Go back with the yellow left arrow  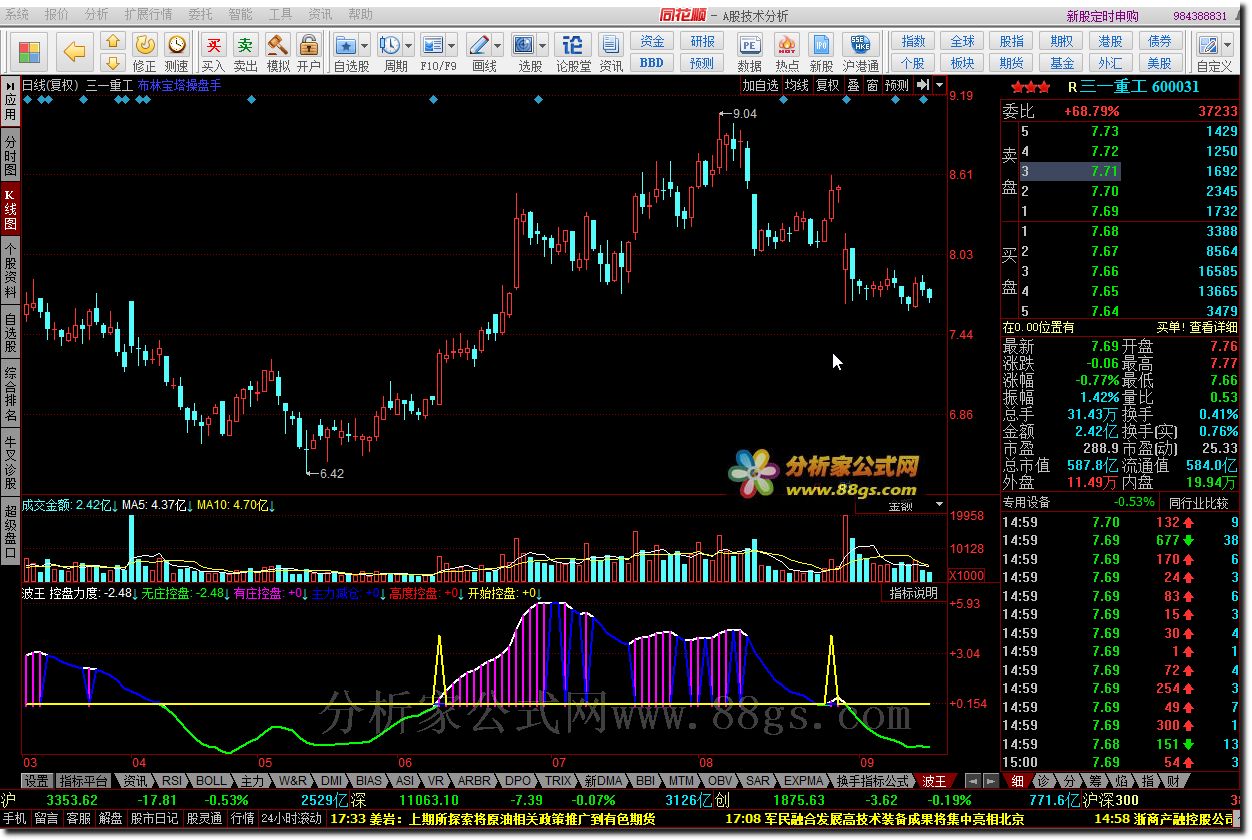click(75, 51)
